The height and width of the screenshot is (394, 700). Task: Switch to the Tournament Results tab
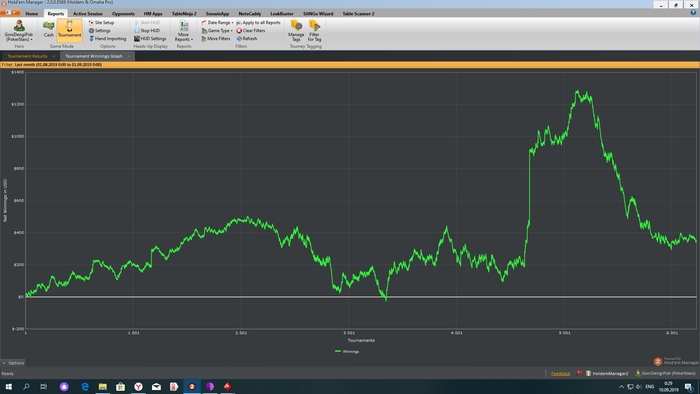(x=27, y=56)
